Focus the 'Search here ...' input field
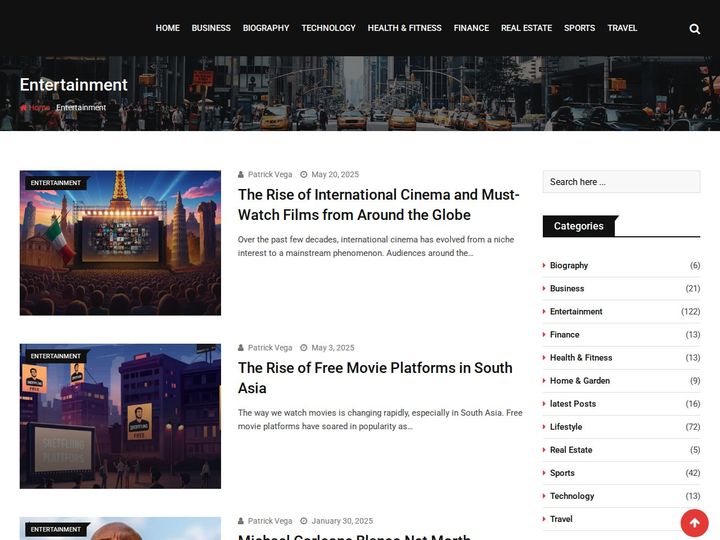 click(621, 182)
